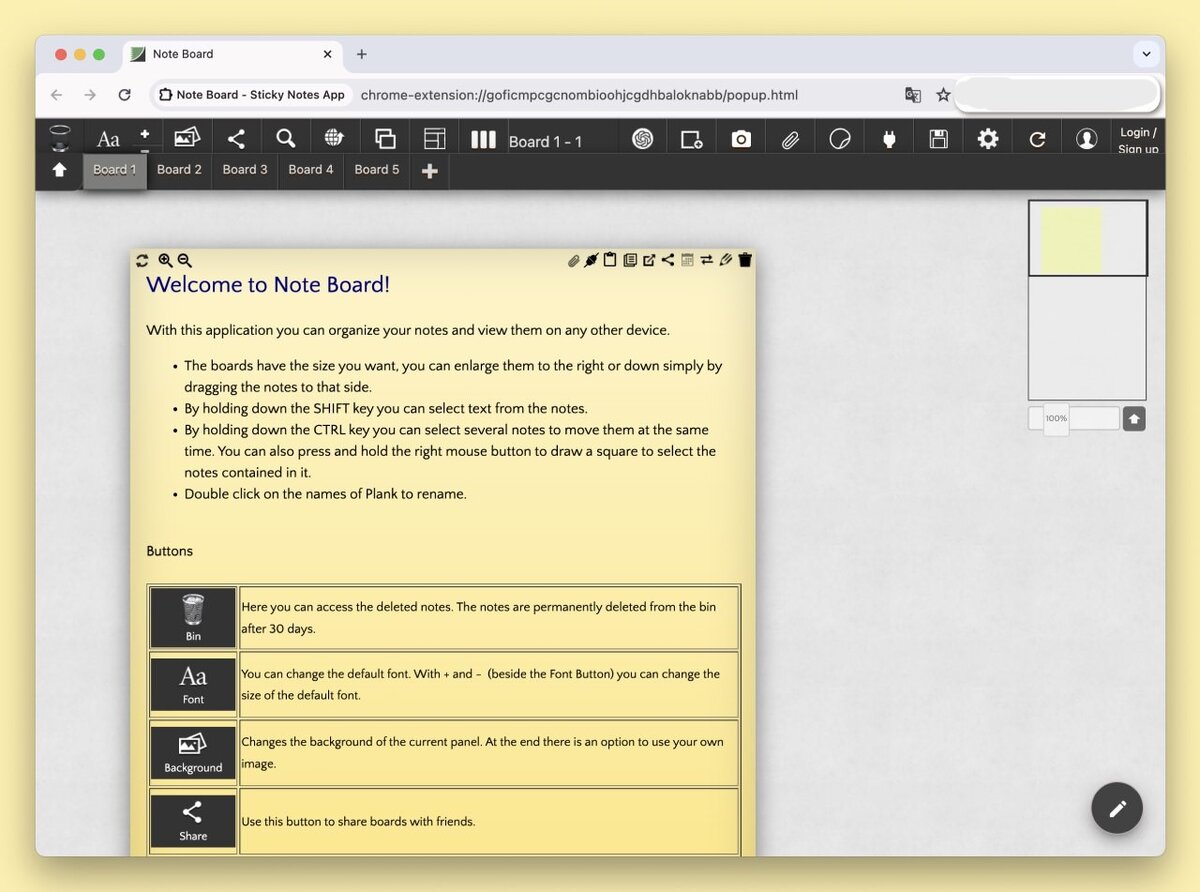Click the note's swap arrows icon
Viewport: 1200px width, 892px height.
click(x=706, y=260)
